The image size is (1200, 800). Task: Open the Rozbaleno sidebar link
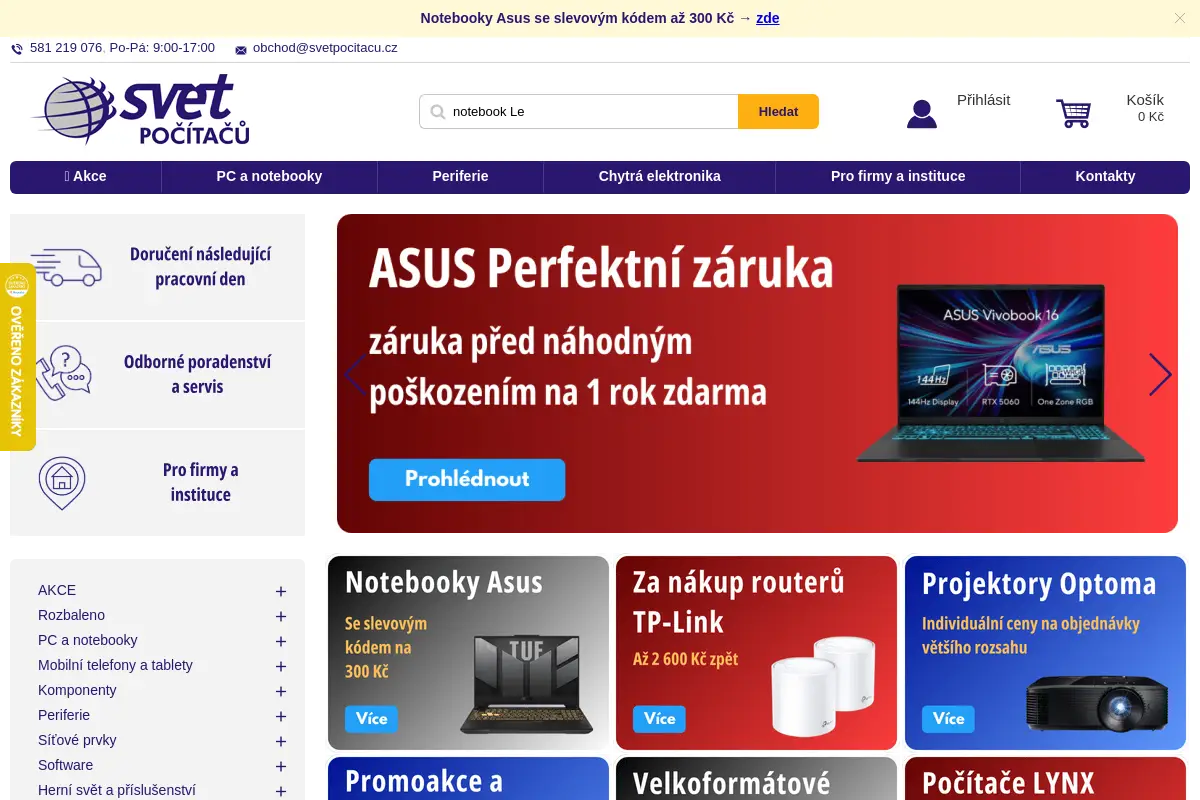coord(71,616)
